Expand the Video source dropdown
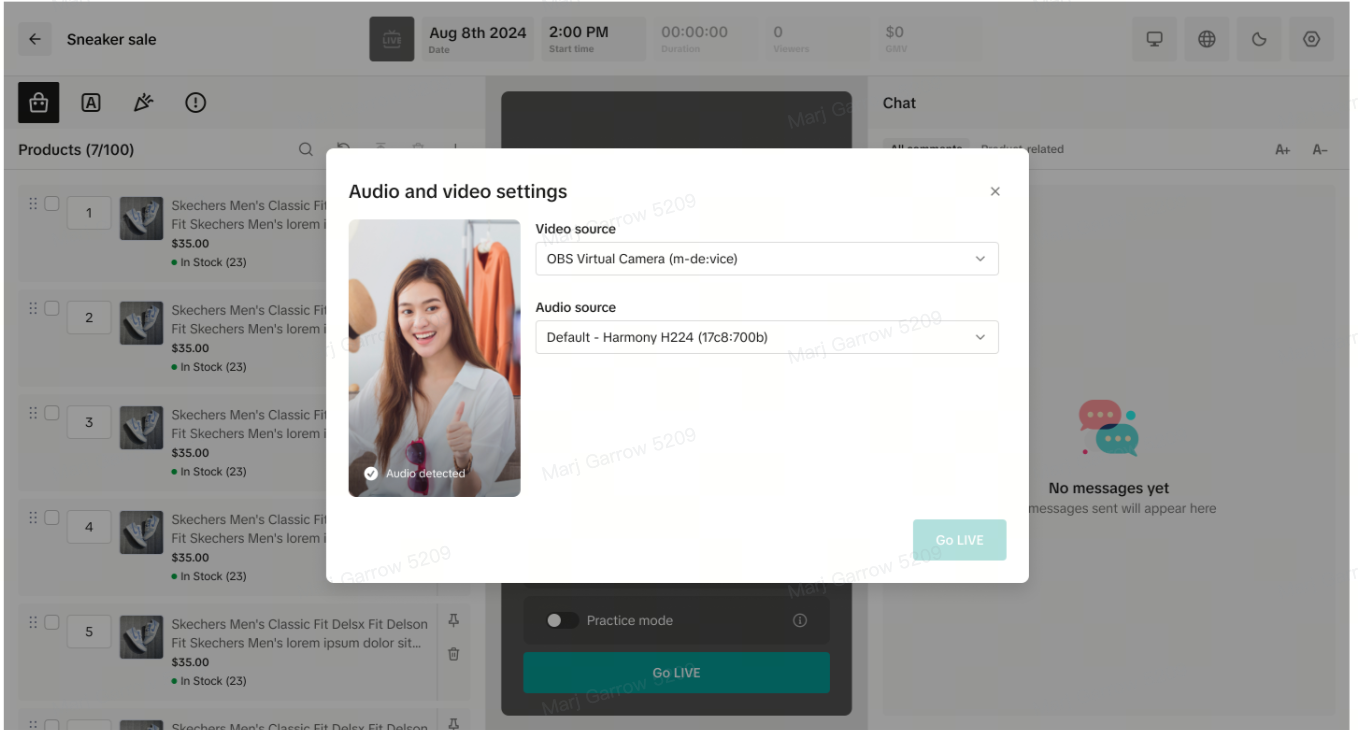1358x730 pixels. coord(766,259)
